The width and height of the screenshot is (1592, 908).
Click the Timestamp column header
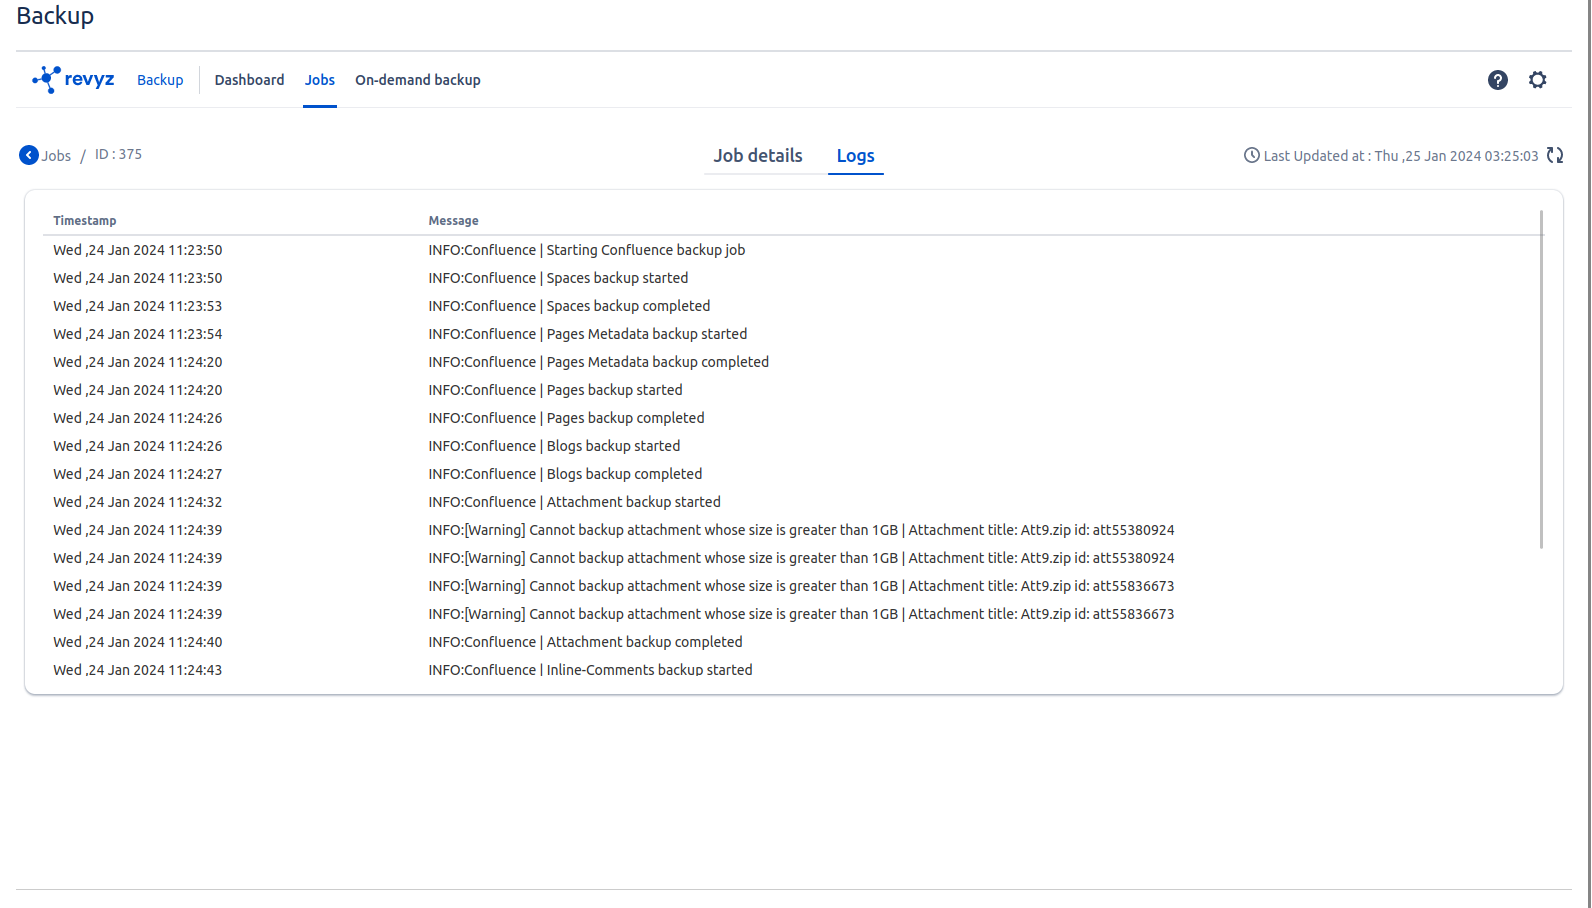[x=85, y=221]
